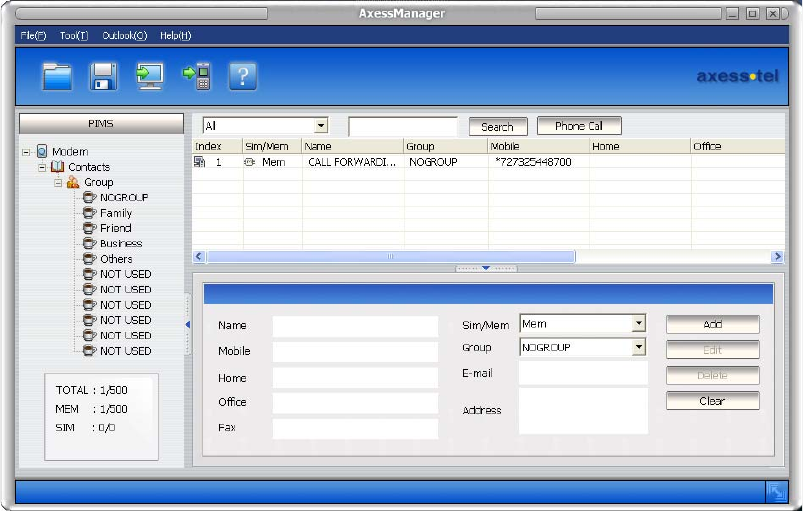Collapse the Contacts tree node
803x511 pixels.
click(42, 167)
